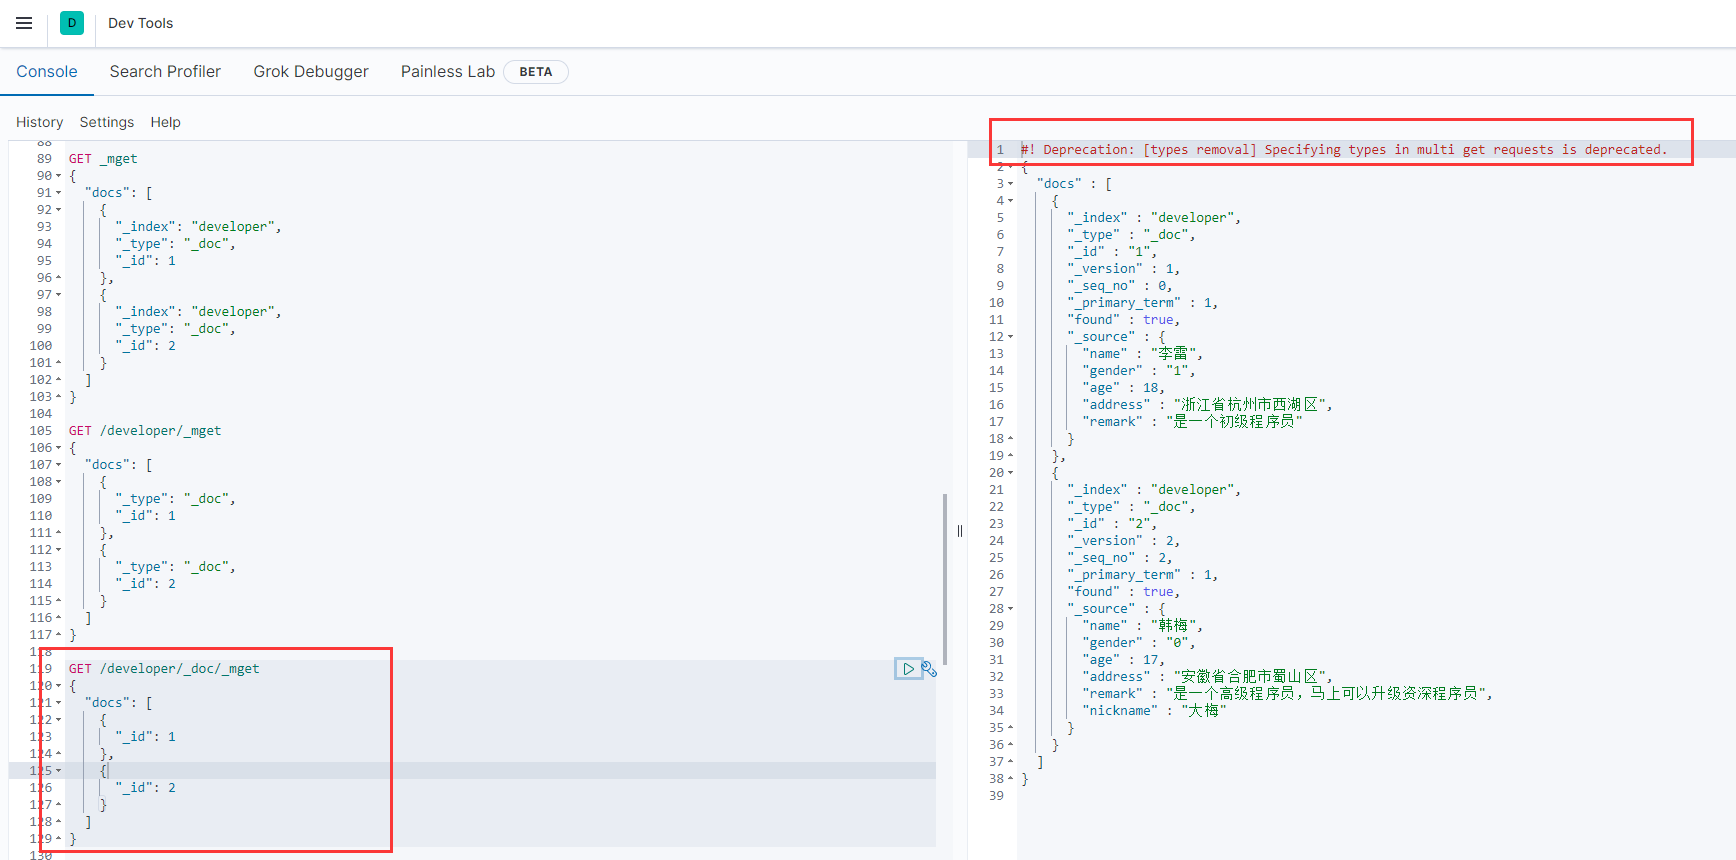Click the 'GET /developer/_doc/_mget' request line
Viewport: 1736px width, 860px height.
(164, 669)
